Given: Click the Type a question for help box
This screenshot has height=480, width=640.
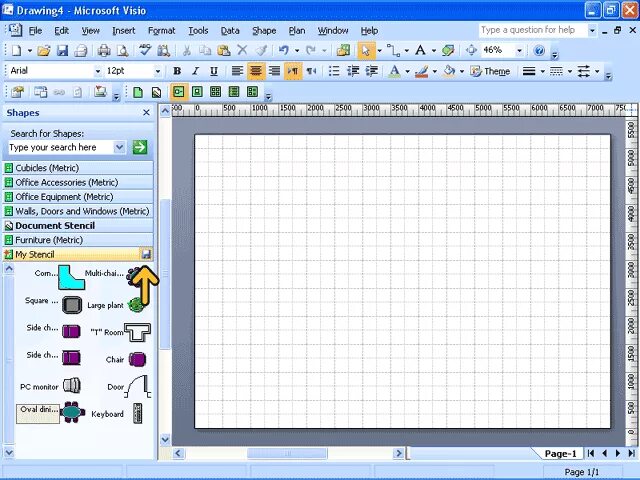Looking at the screenshot, I should (533, 30).
